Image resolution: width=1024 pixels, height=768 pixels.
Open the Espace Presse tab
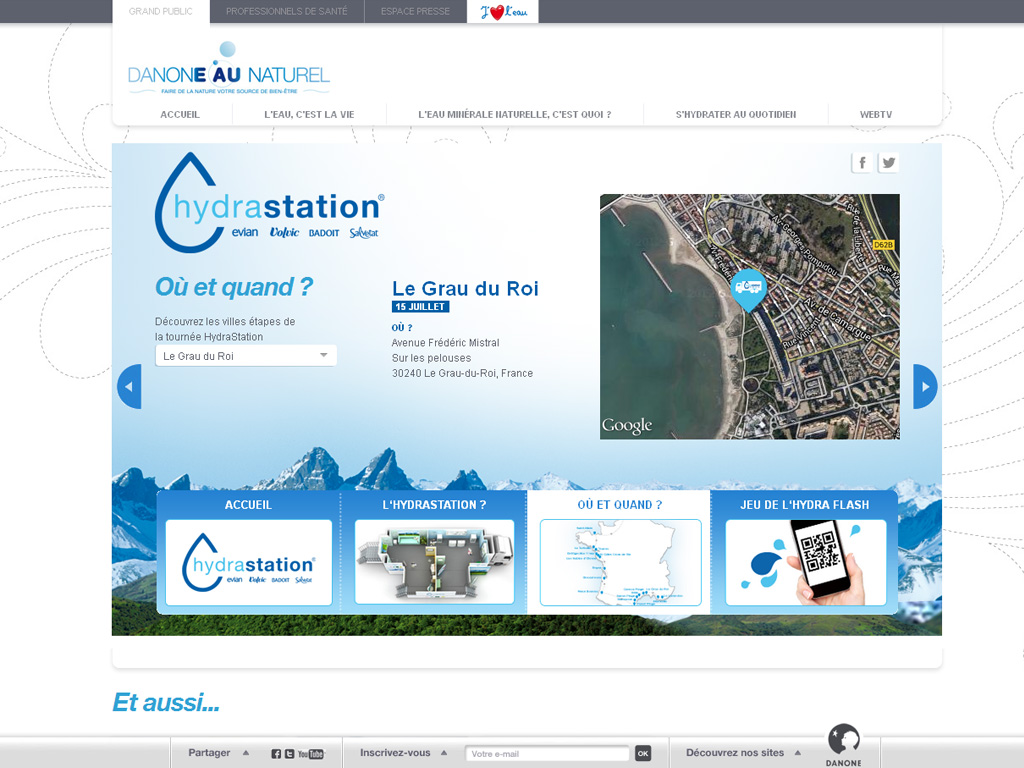pyautogui.click(x=415, y=12)
